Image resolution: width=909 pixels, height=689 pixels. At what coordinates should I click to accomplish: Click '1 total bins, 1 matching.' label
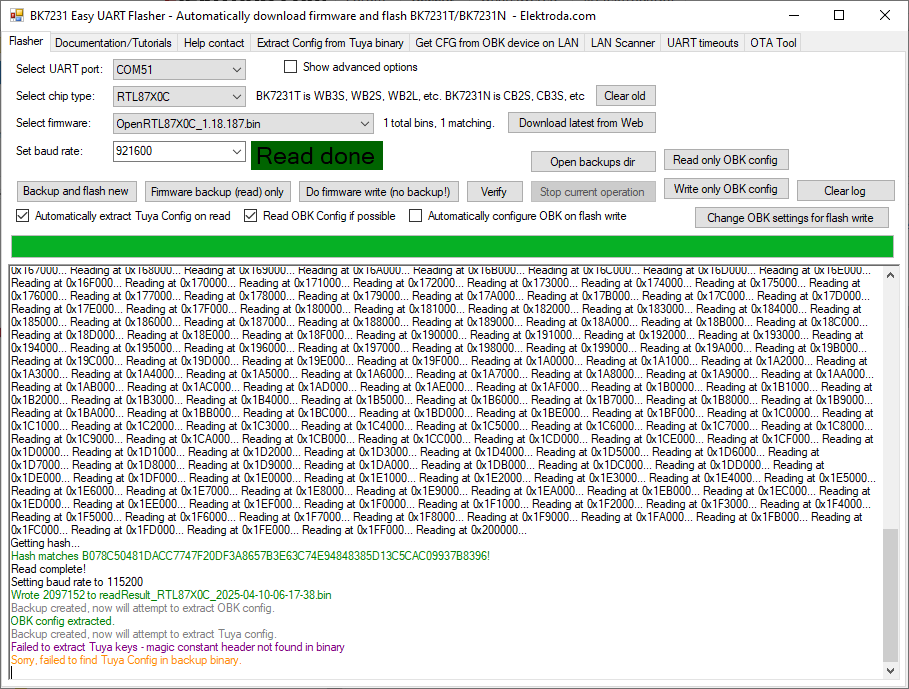[x=439, y=123]
